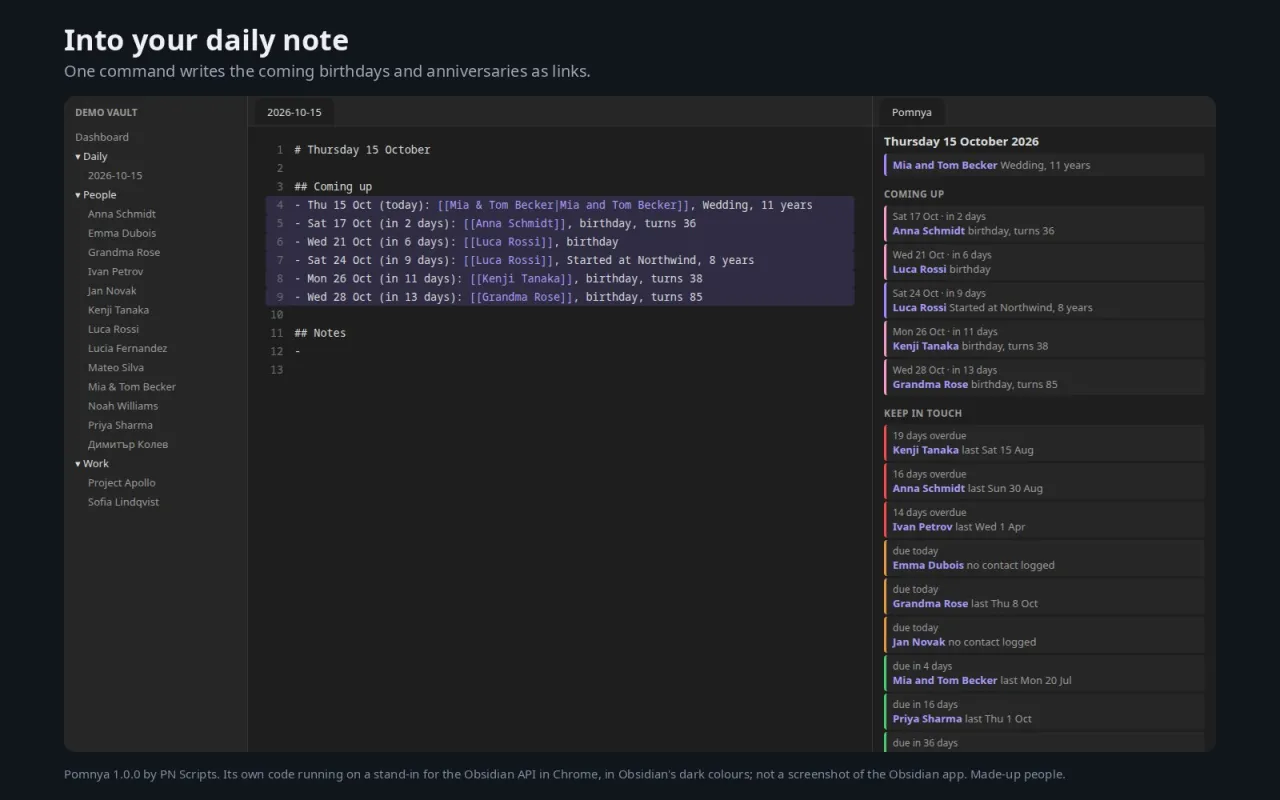Open the Lucia Fernandez note
1280x800 pixels.
pyautogui.click(x=127, y=348)
